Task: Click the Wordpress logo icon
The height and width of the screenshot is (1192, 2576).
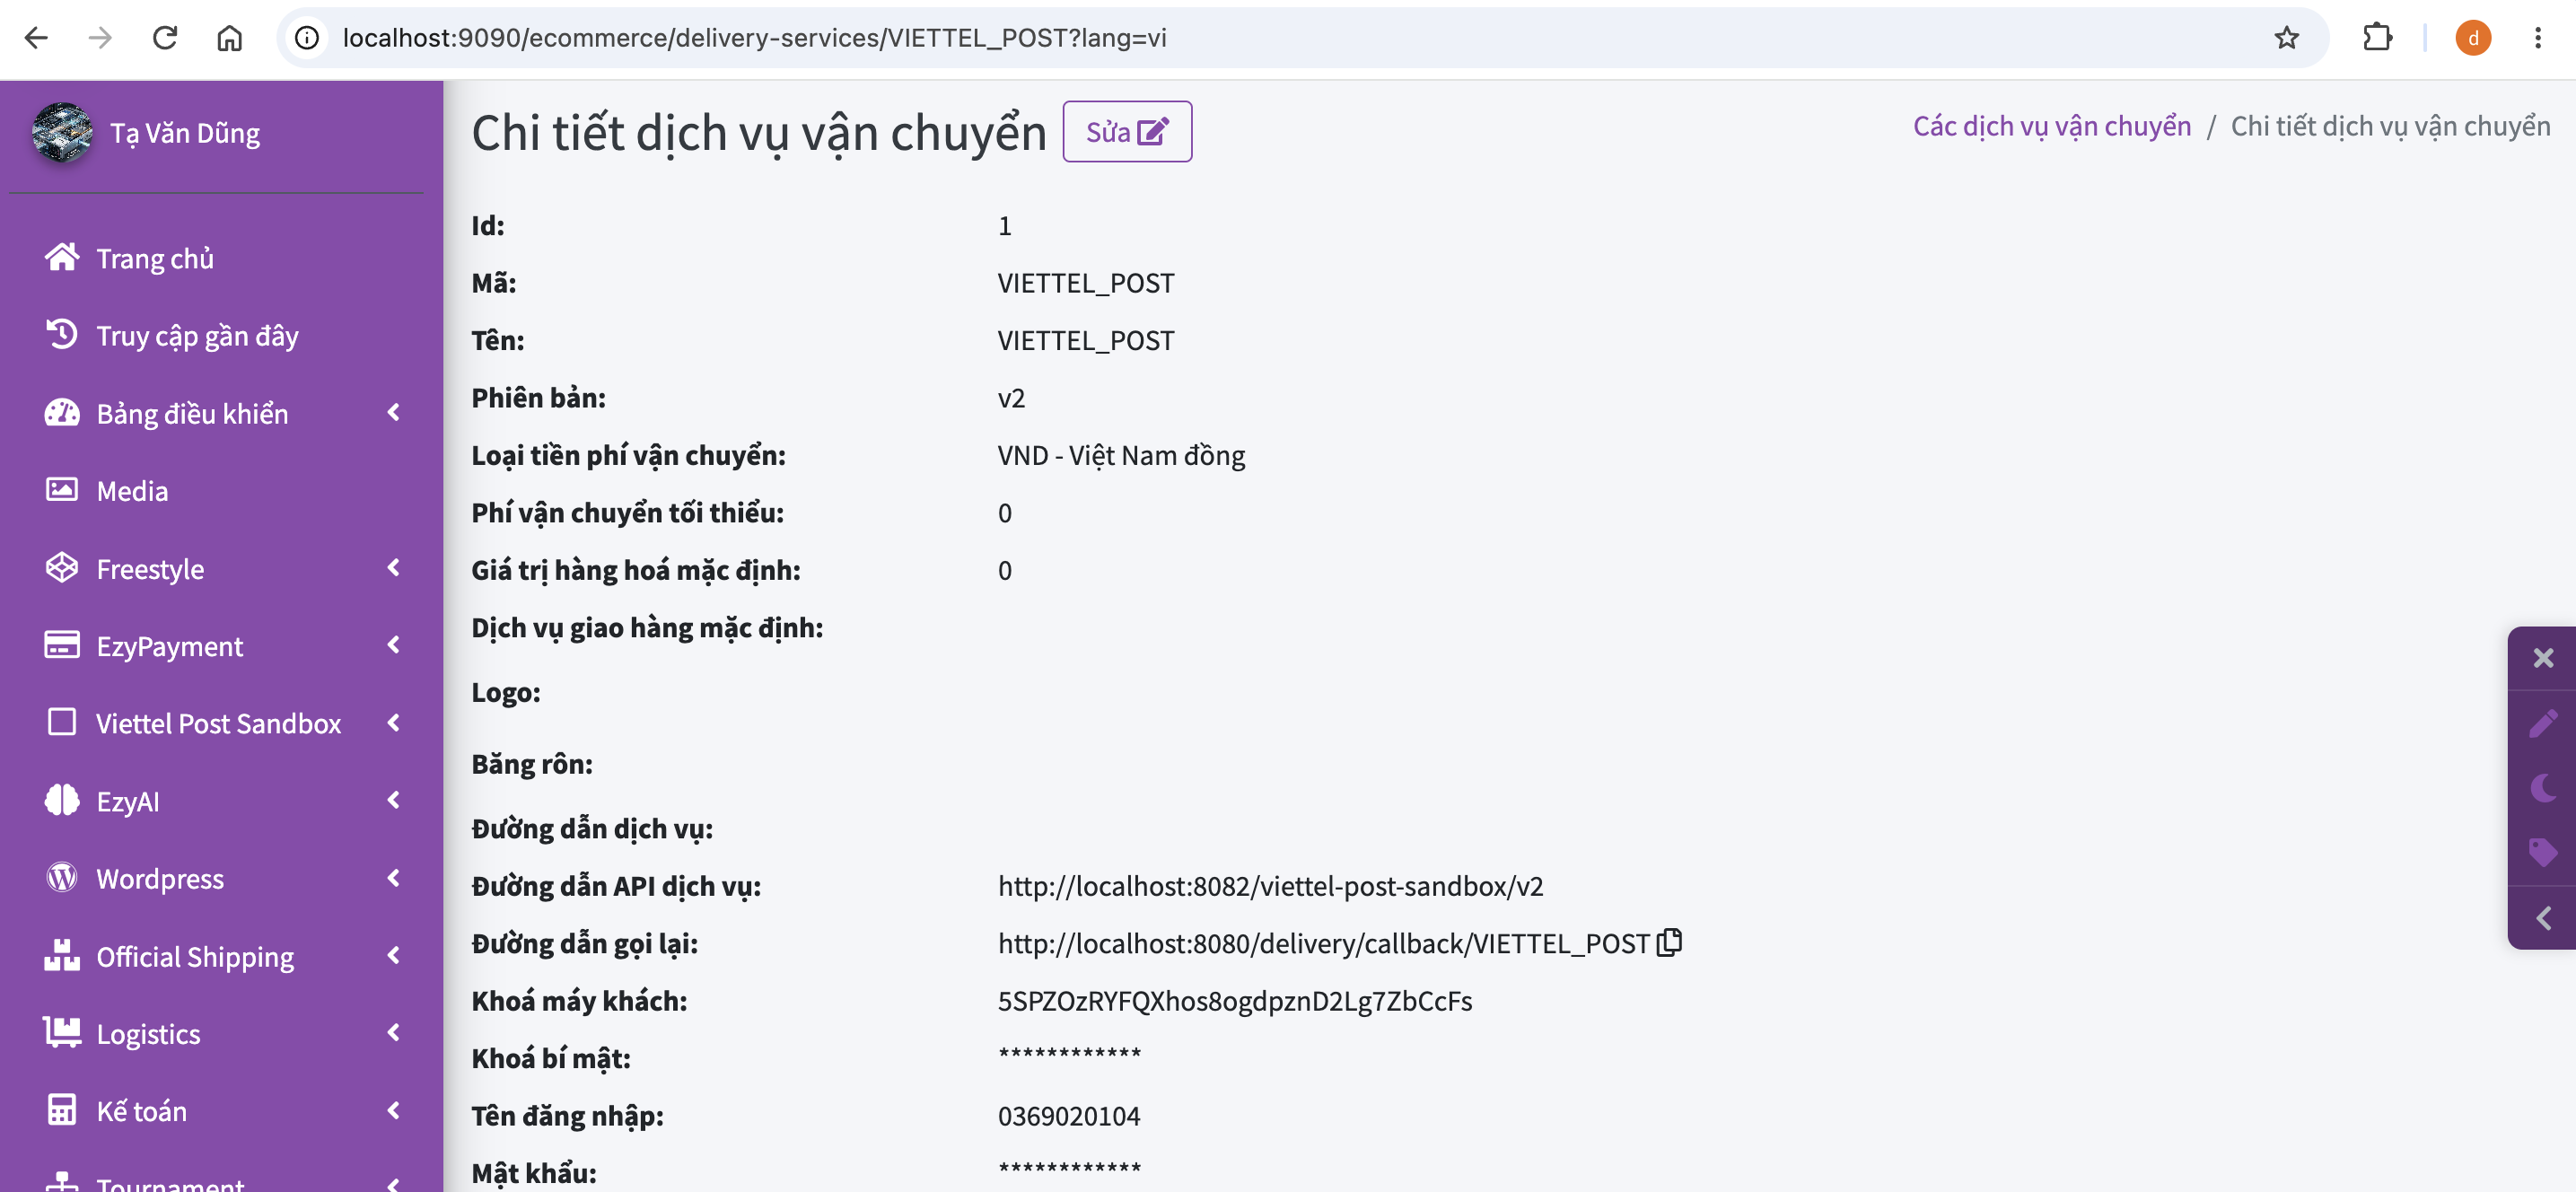Action: (x=62, y=877)
